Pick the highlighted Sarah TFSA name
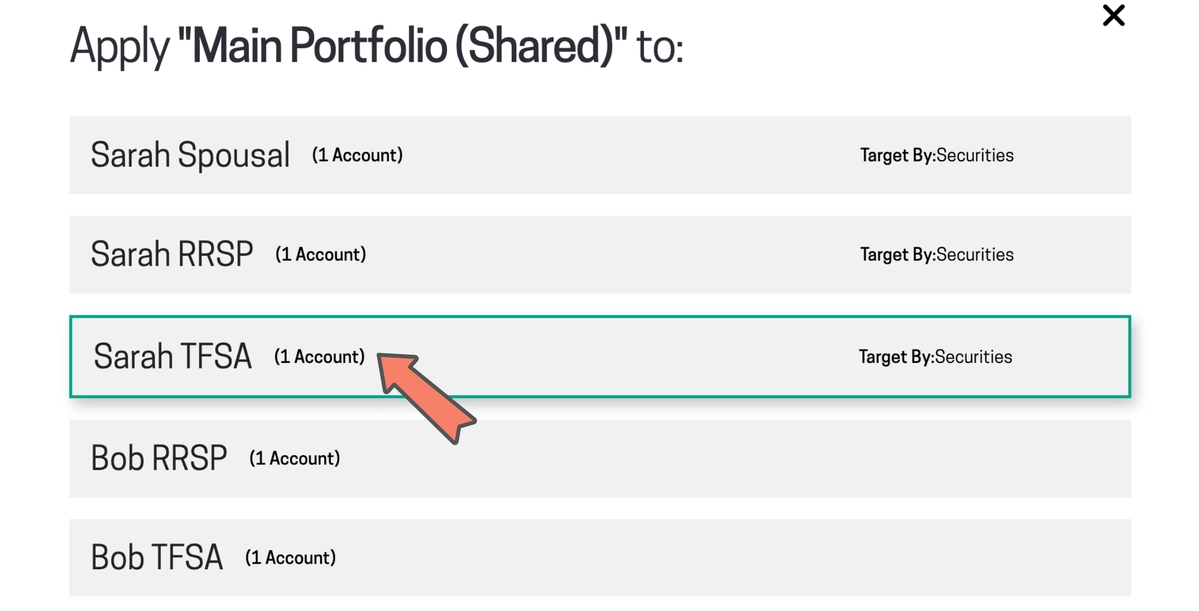Screen dimensions: 1199x611 click(173, 356)
